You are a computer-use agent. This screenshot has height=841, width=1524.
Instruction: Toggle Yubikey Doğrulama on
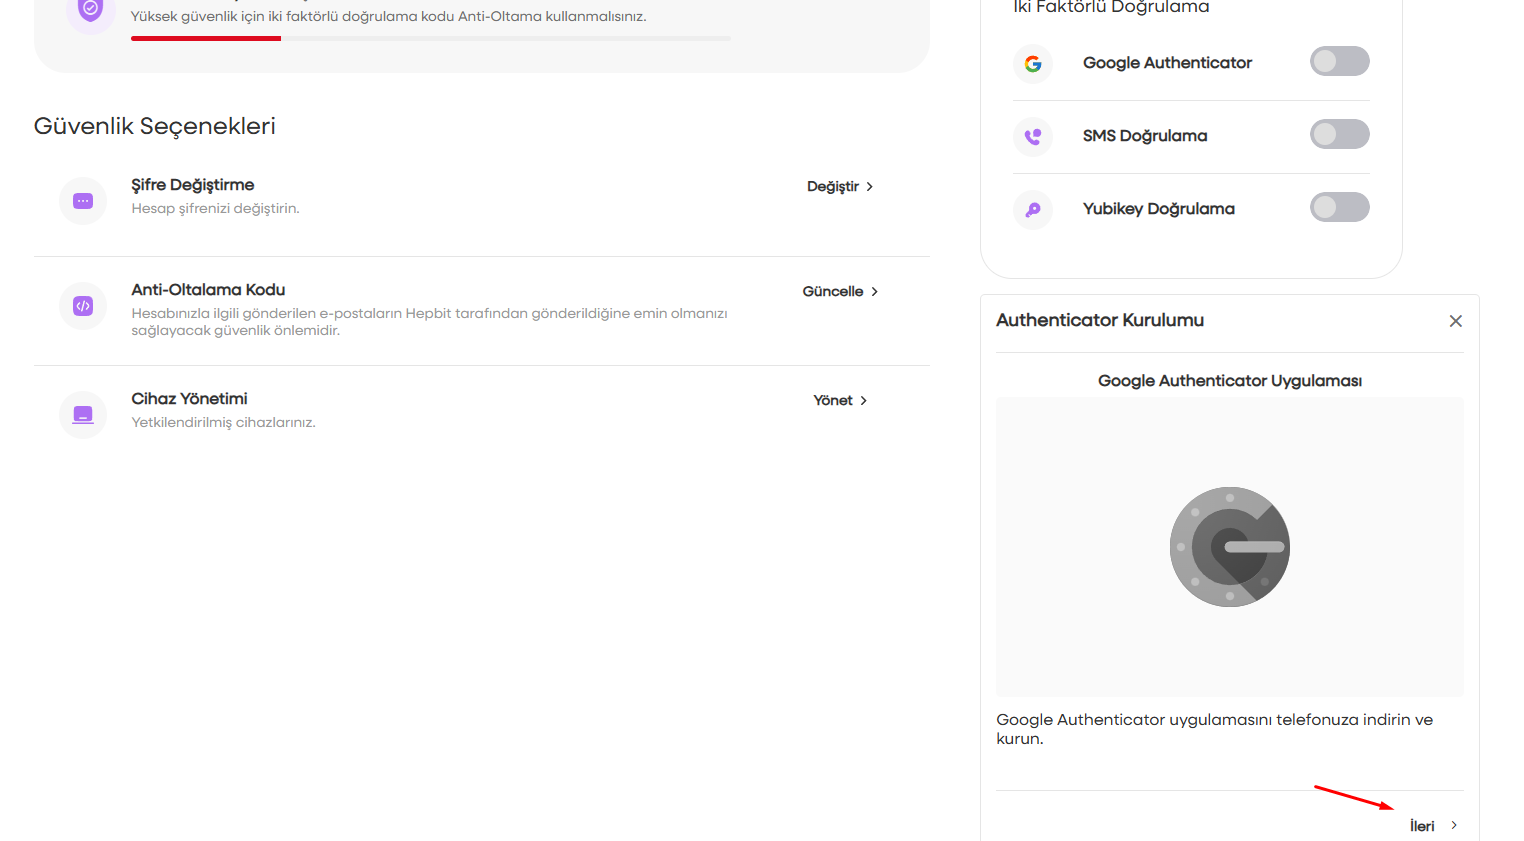click(1339, 208)
